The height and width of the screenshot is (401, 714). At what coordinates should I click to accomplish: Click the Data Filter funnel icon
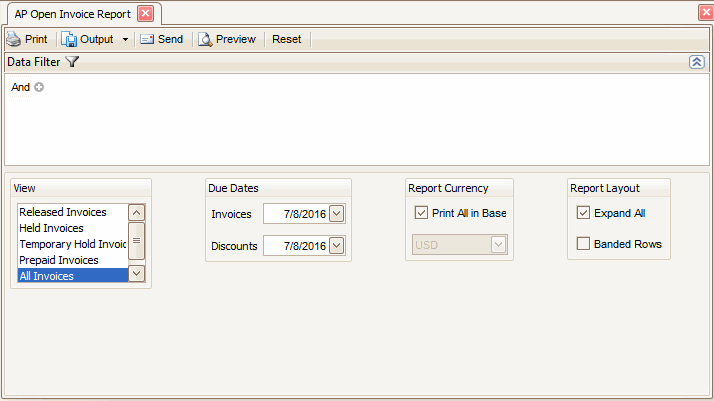(72, 62)
